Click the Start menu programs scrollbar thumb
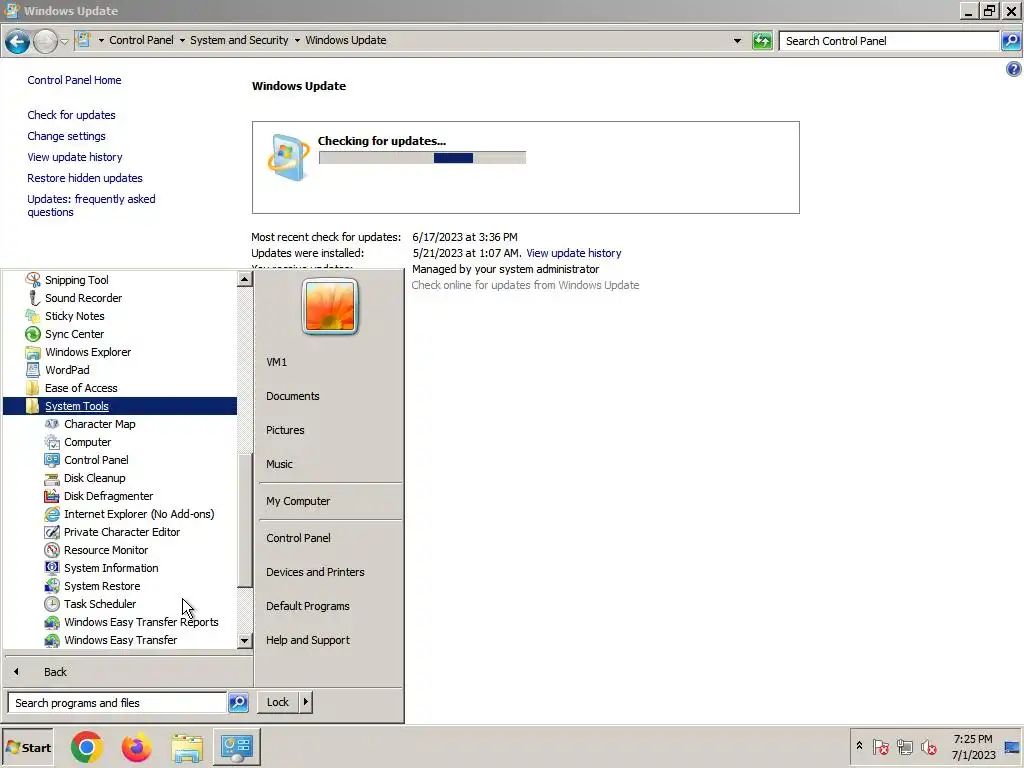 point(244,520)
